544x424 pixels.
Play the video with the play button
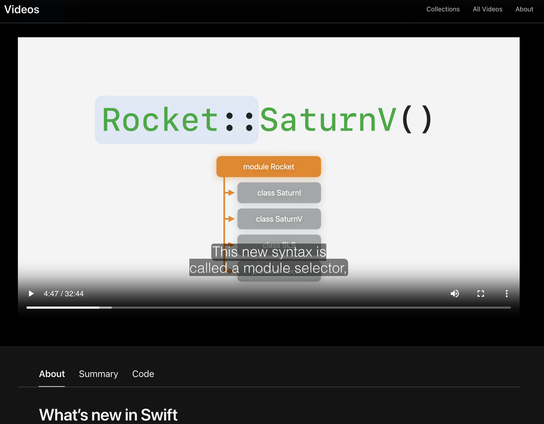click(x=31, y=294)
